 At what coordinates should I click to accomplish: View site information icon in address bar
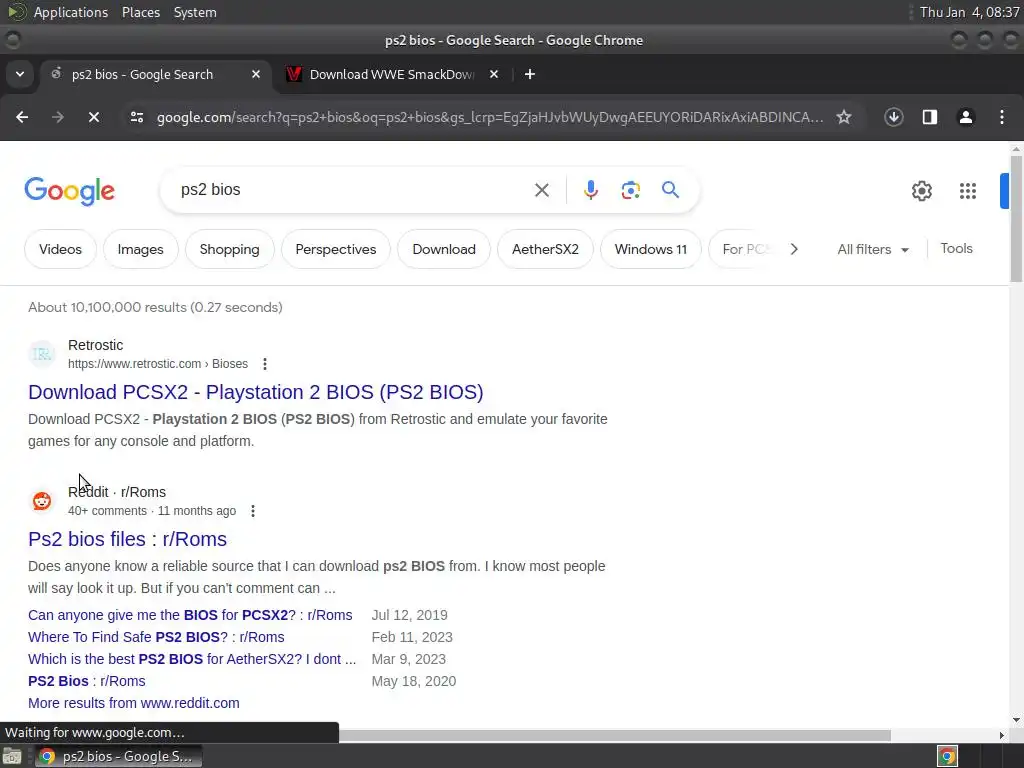click(136, 117)
